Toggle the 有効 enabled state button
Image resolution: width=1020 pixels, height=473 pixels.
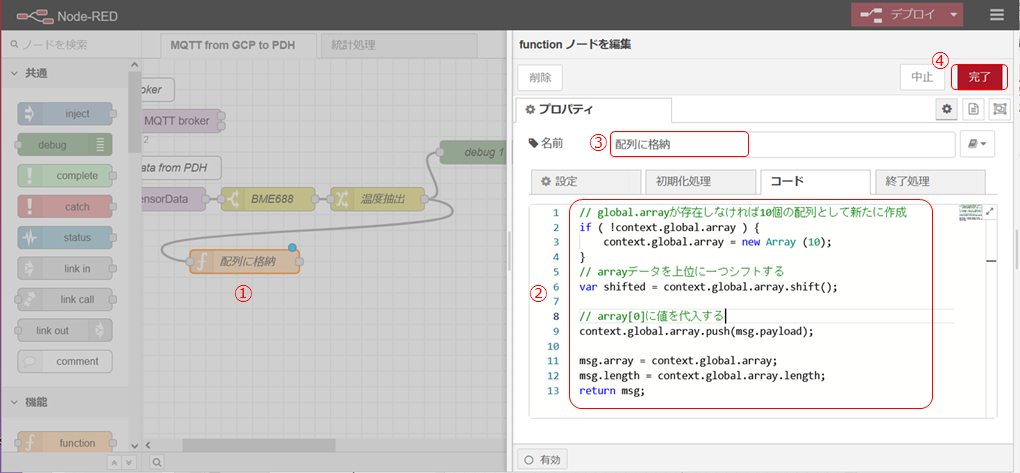[544, 460]
